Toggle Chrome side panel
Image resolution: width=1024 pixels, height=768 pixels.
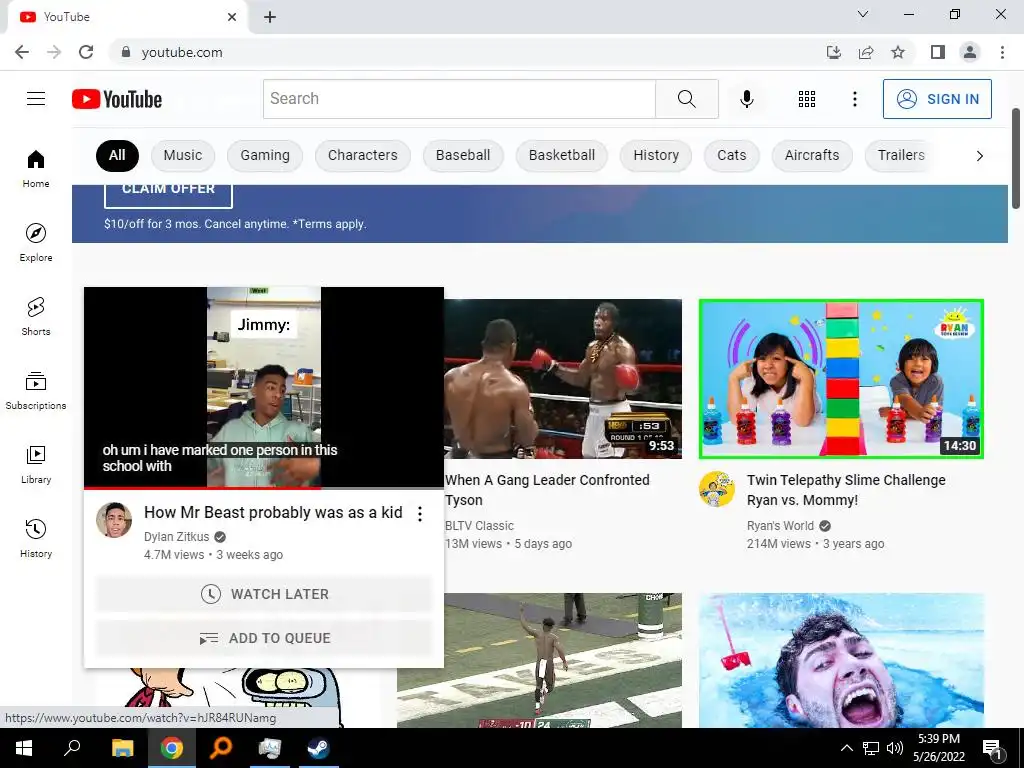click(938, 52)
